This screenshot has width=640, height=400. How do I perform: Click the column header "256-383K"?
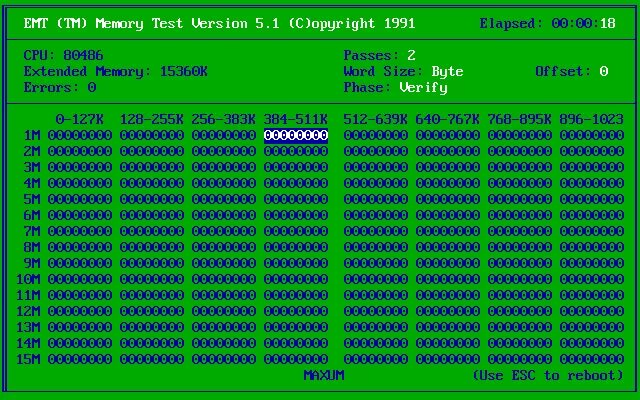[x=224, y=119]
